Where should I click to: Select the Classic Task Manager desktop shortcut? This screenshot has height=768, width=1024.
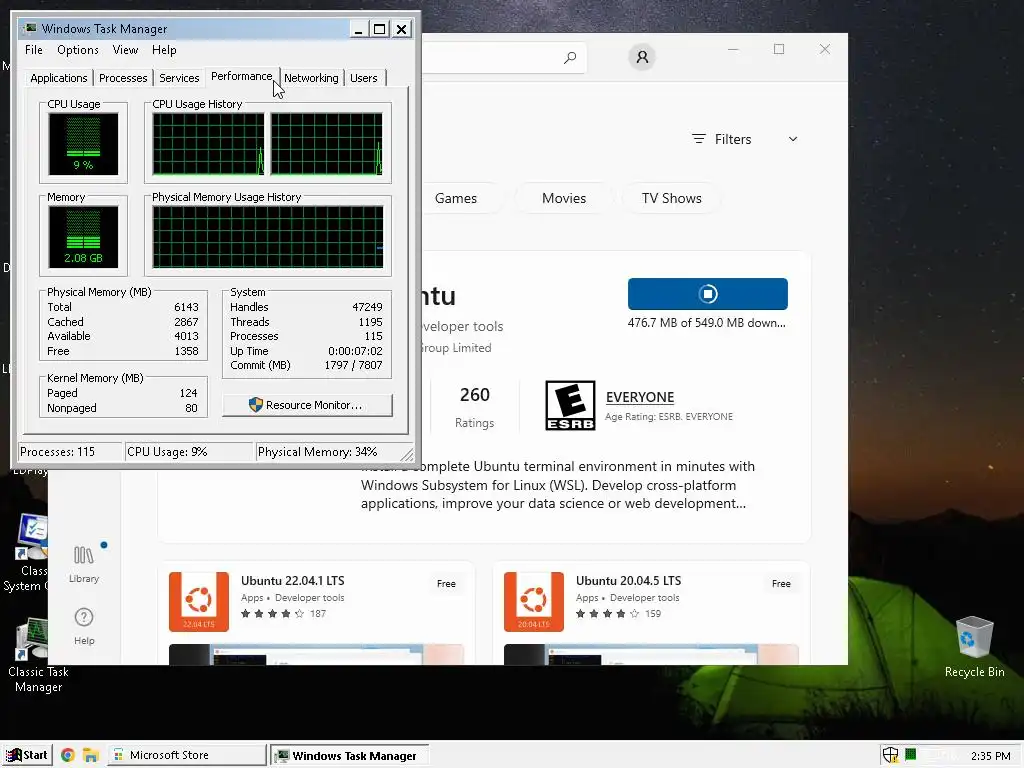coord(38,655)
